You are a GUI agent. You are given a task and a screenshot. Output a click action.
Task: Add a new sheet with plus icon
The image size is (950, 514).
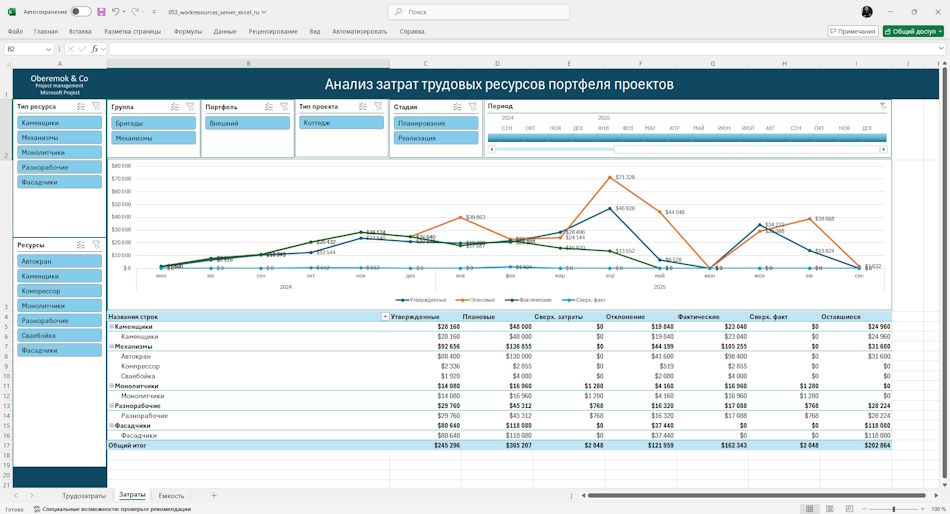click(213, 495)
